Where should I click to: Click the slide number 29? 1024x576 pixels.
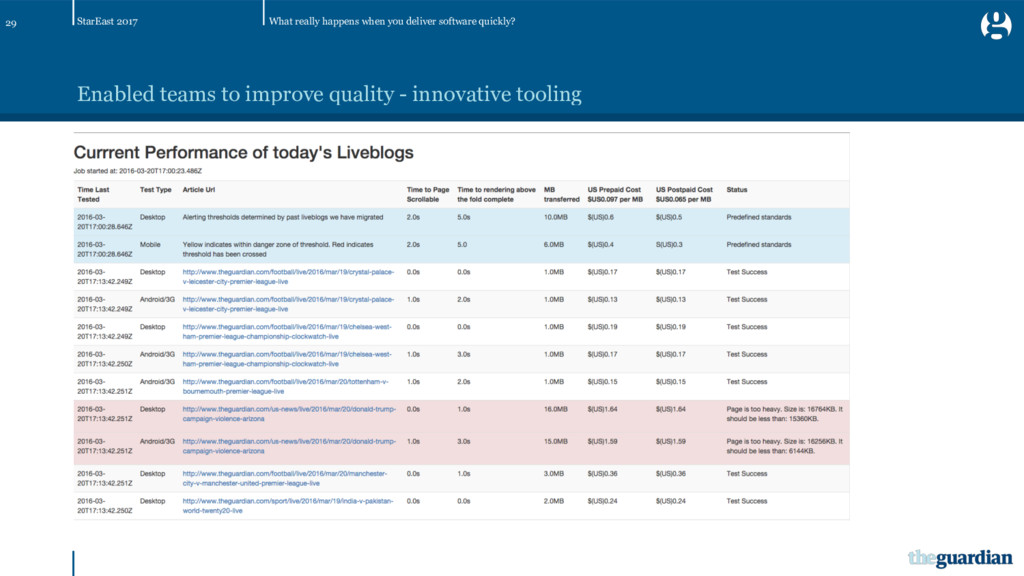coord(11,24)
